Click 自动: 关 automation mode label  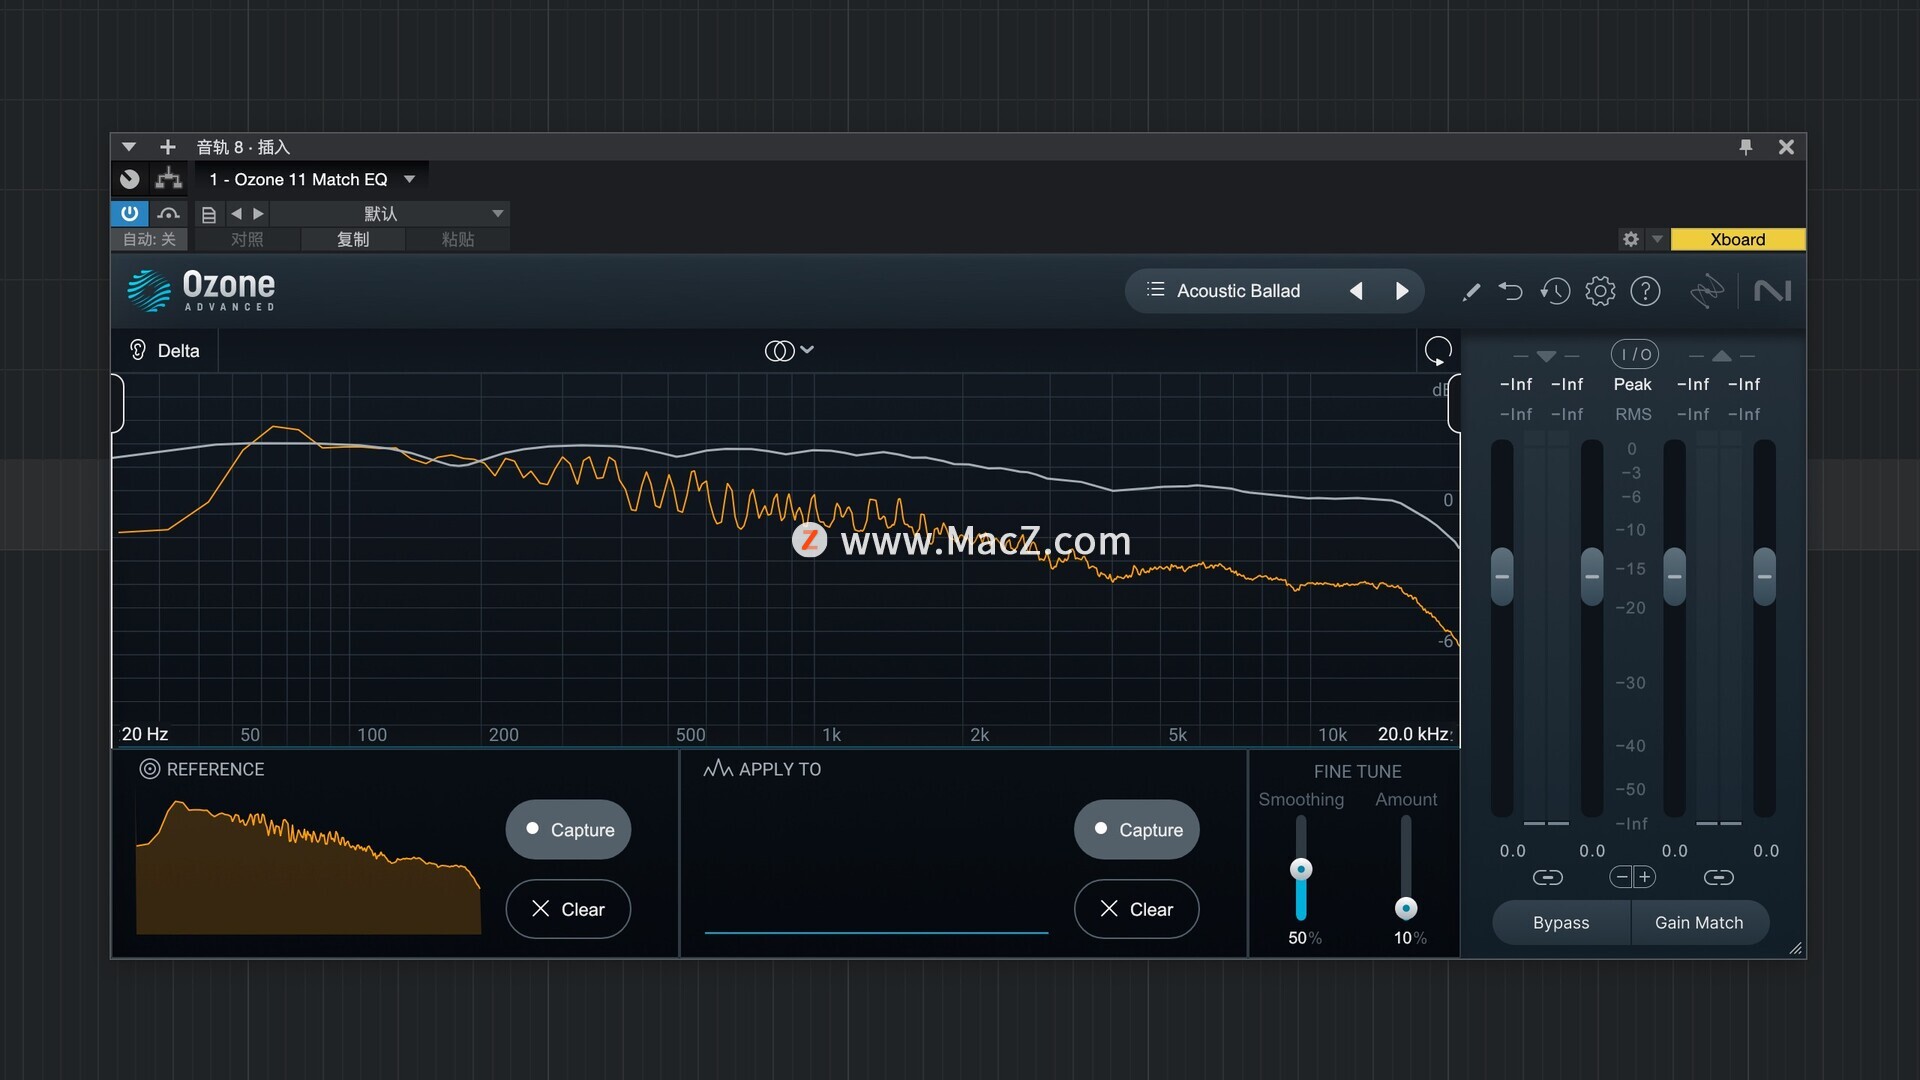point(150,239)
